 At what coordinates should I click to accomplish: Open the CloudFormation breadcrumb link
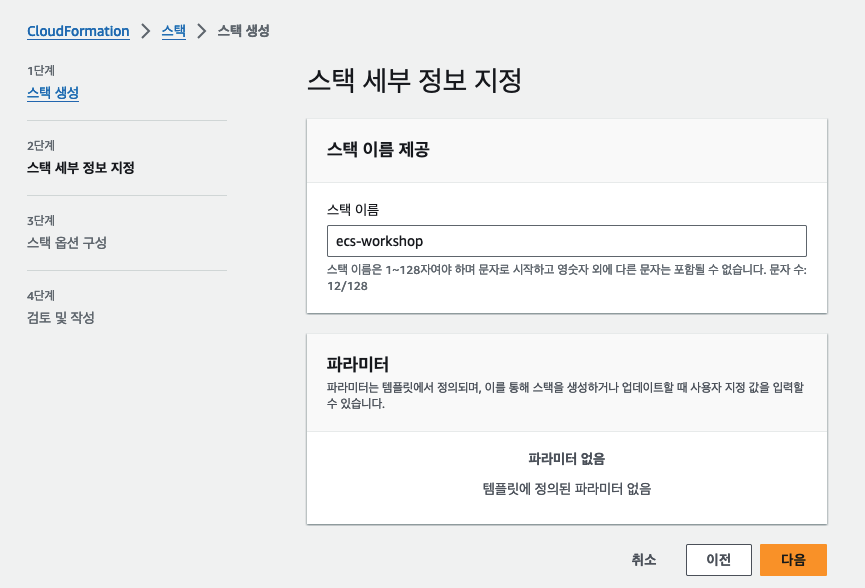pos(78,31)
